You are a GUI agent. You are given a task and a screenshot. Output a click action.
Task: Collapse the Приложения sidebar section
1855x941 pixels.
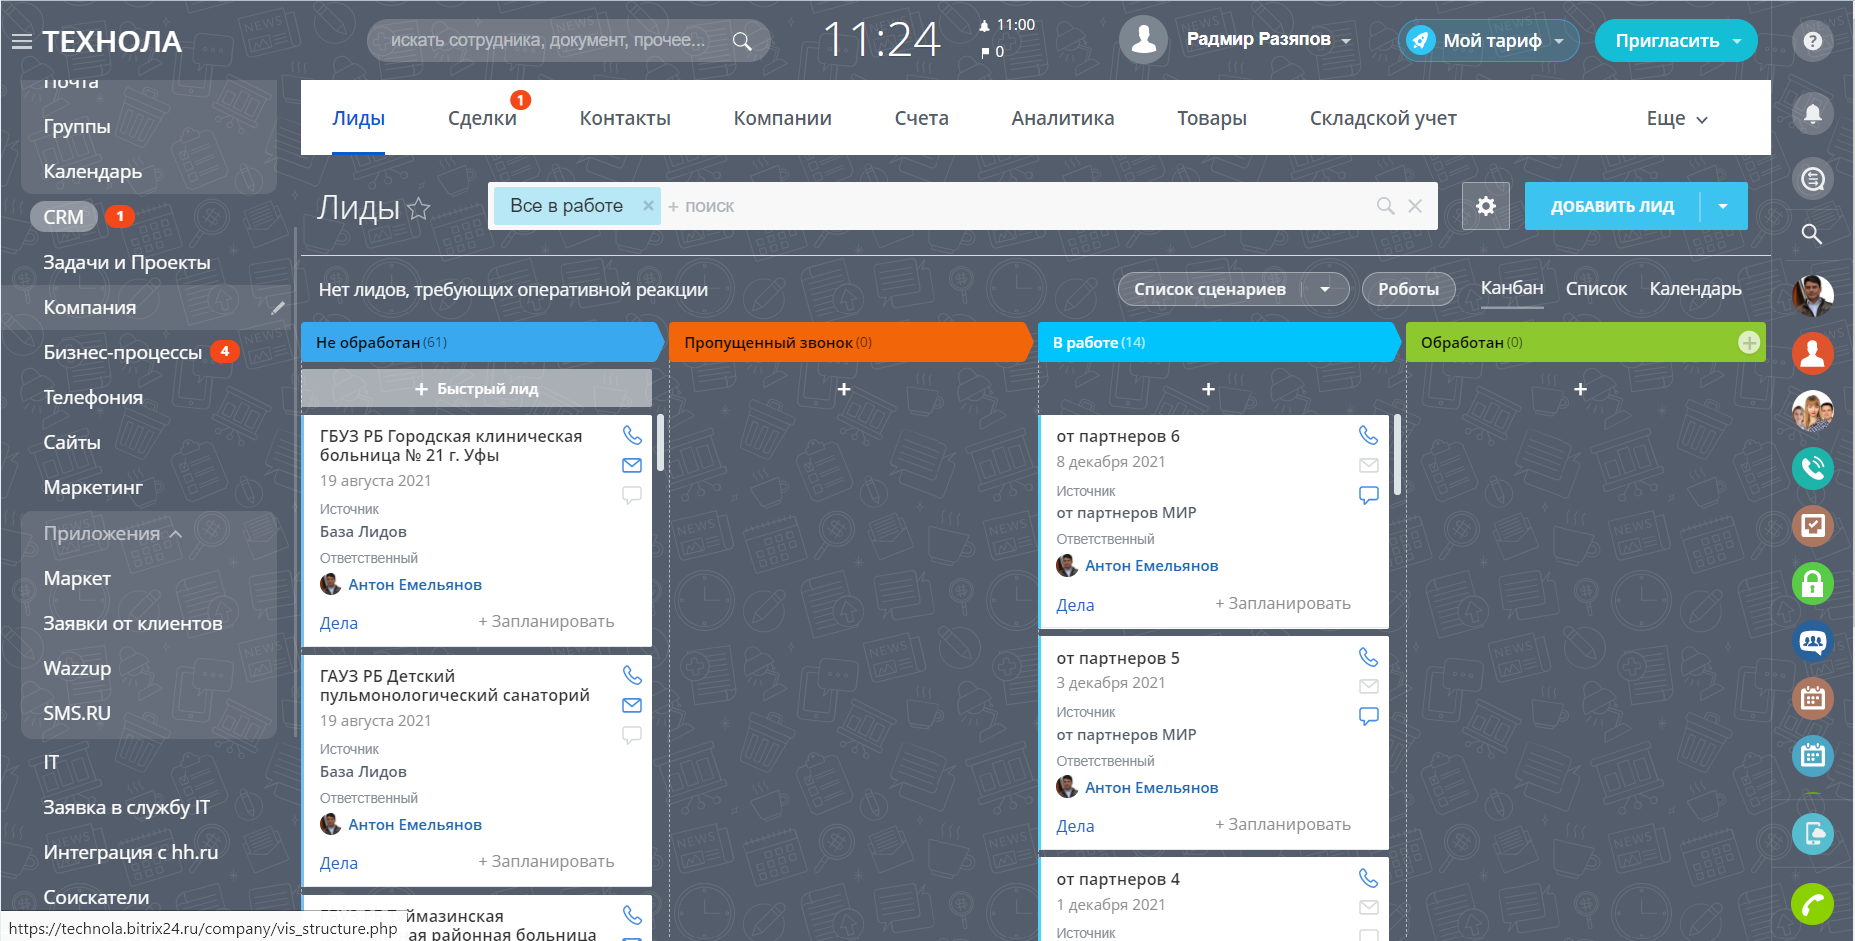click(113, 534)
